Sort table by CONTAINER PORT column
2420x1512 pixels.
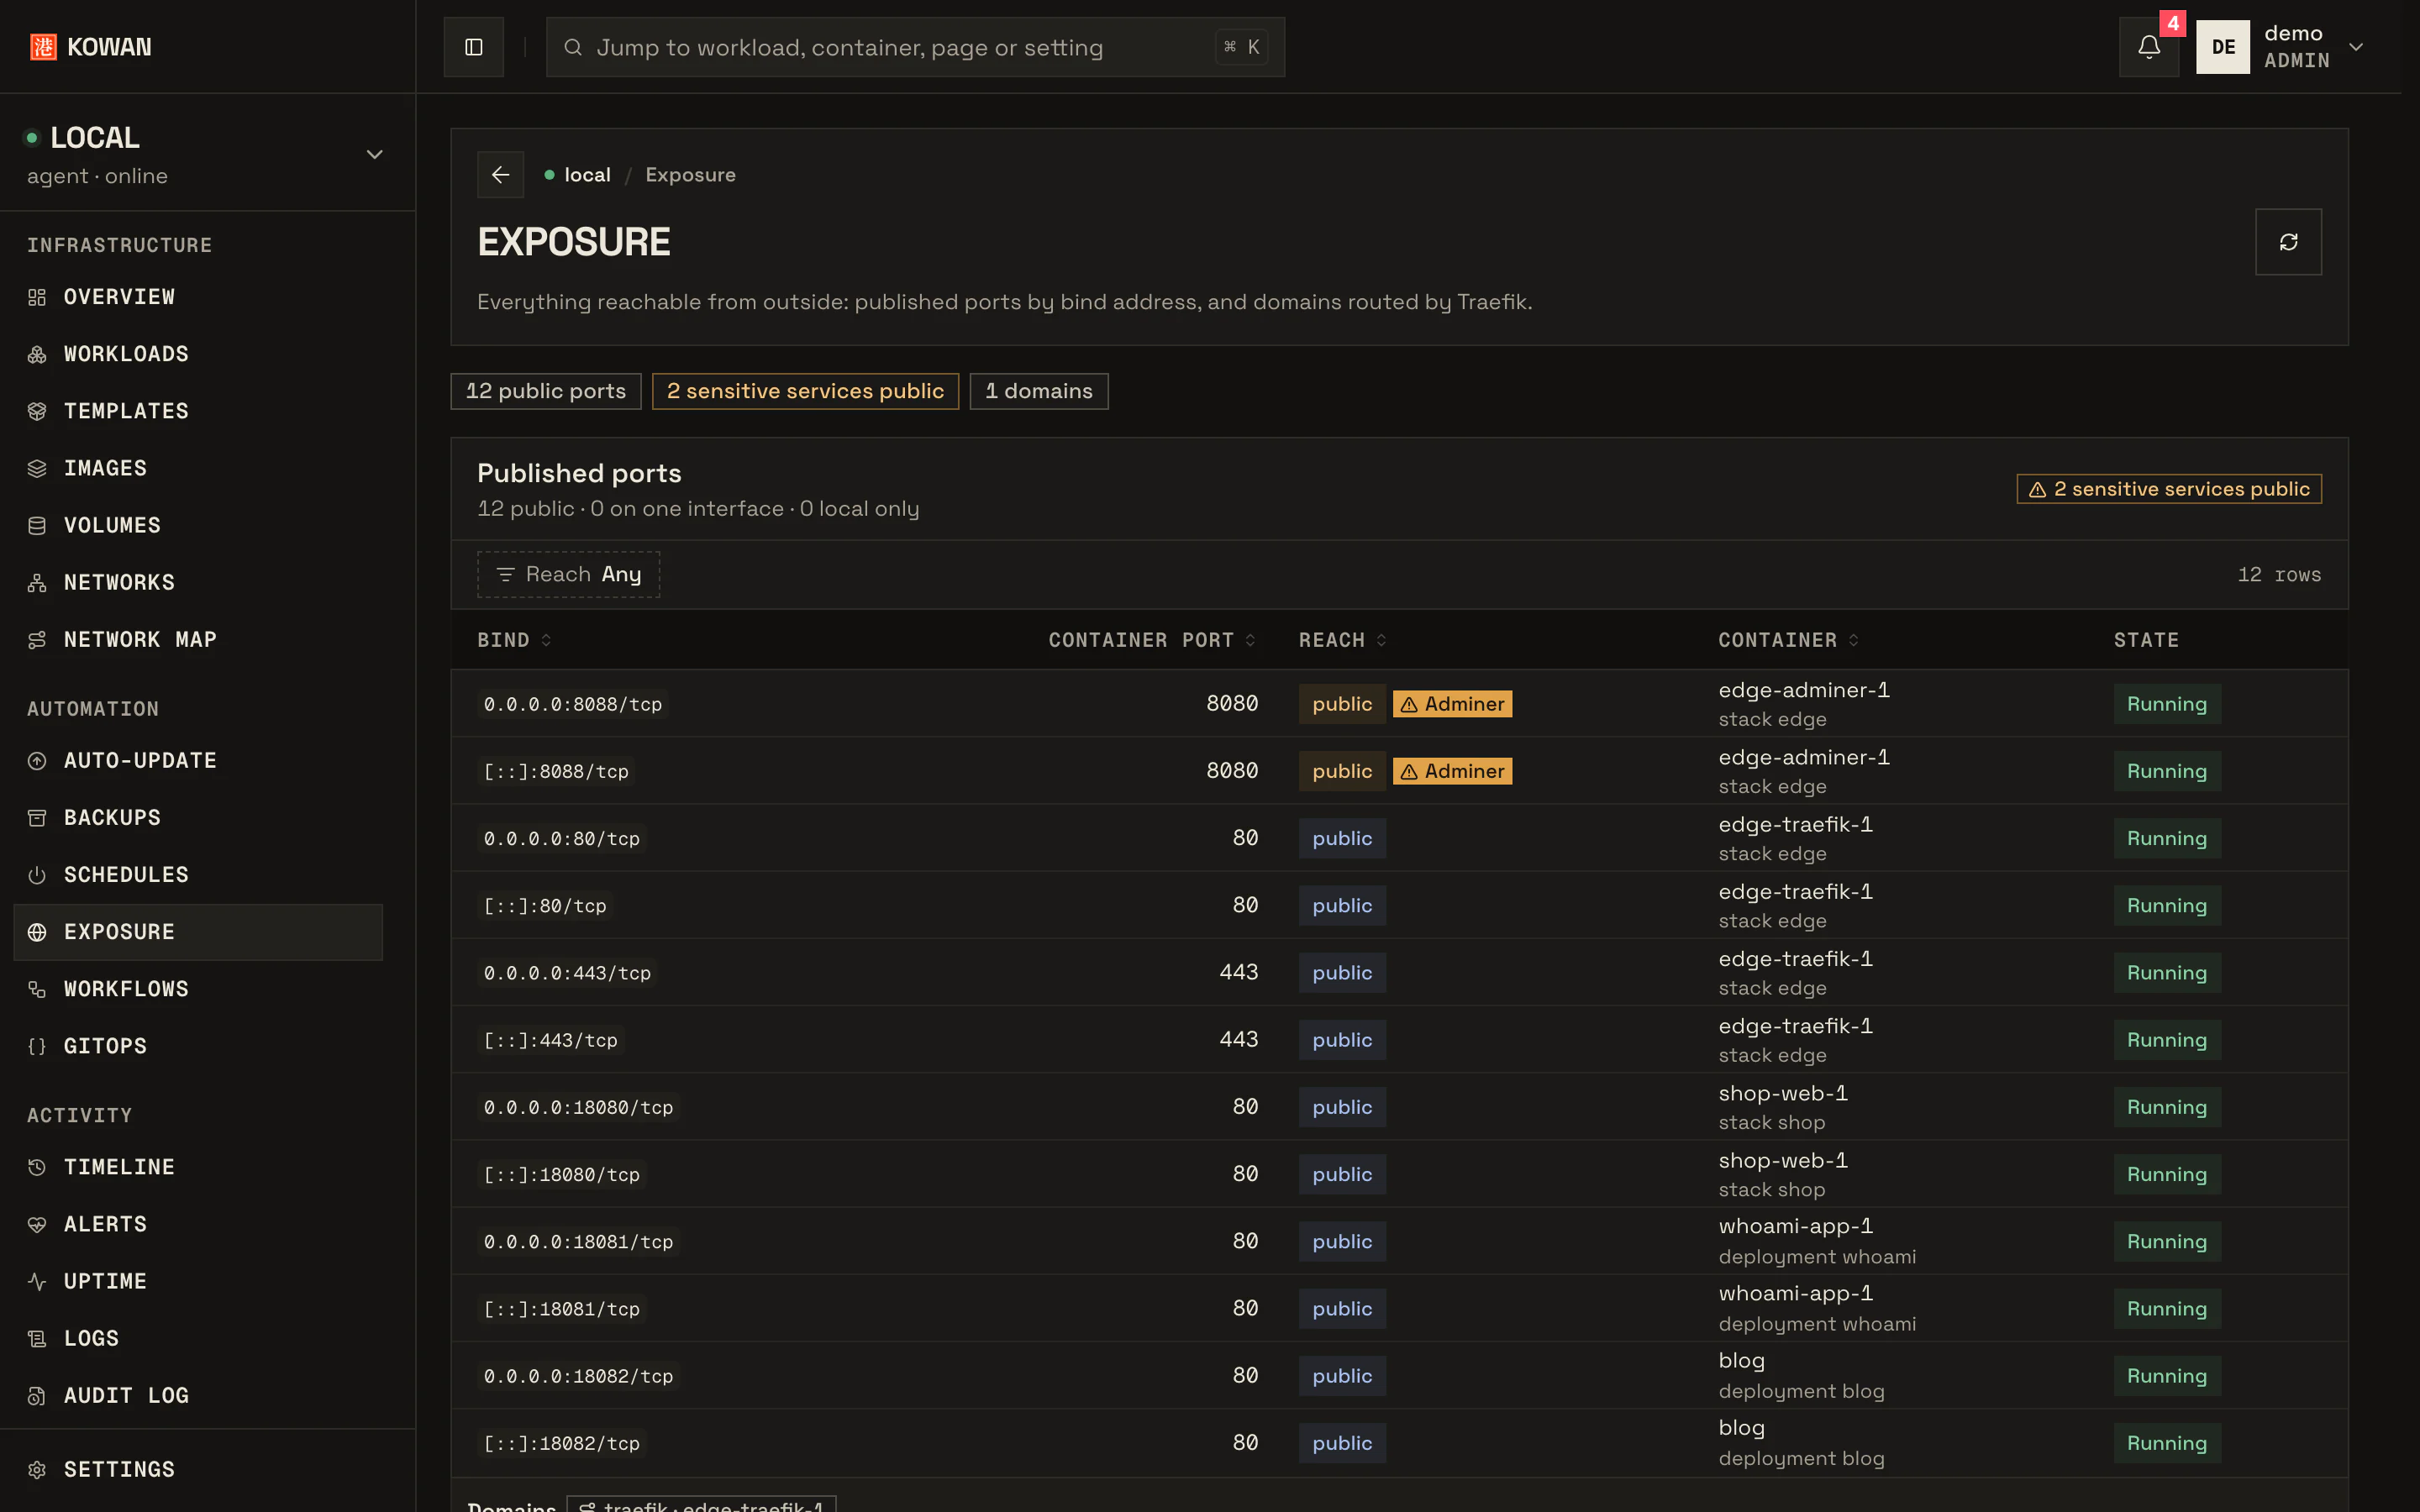click(1151, 640)
